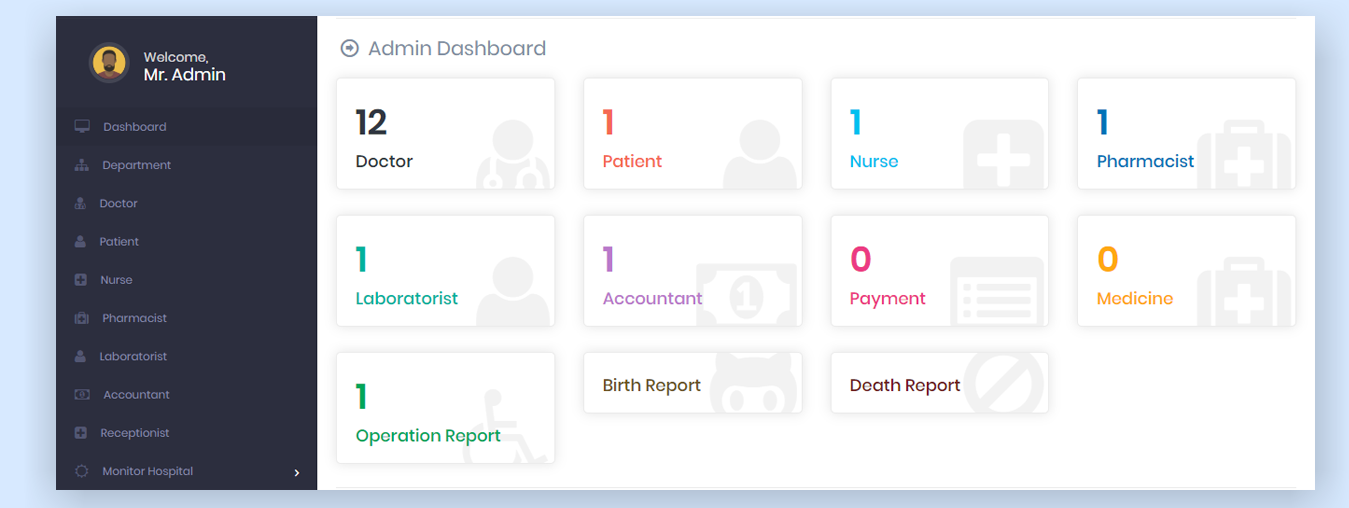The width and height of the screenshot is (1349, 508).
Task: Click the Birth Report card
Action: pos(692,383)
